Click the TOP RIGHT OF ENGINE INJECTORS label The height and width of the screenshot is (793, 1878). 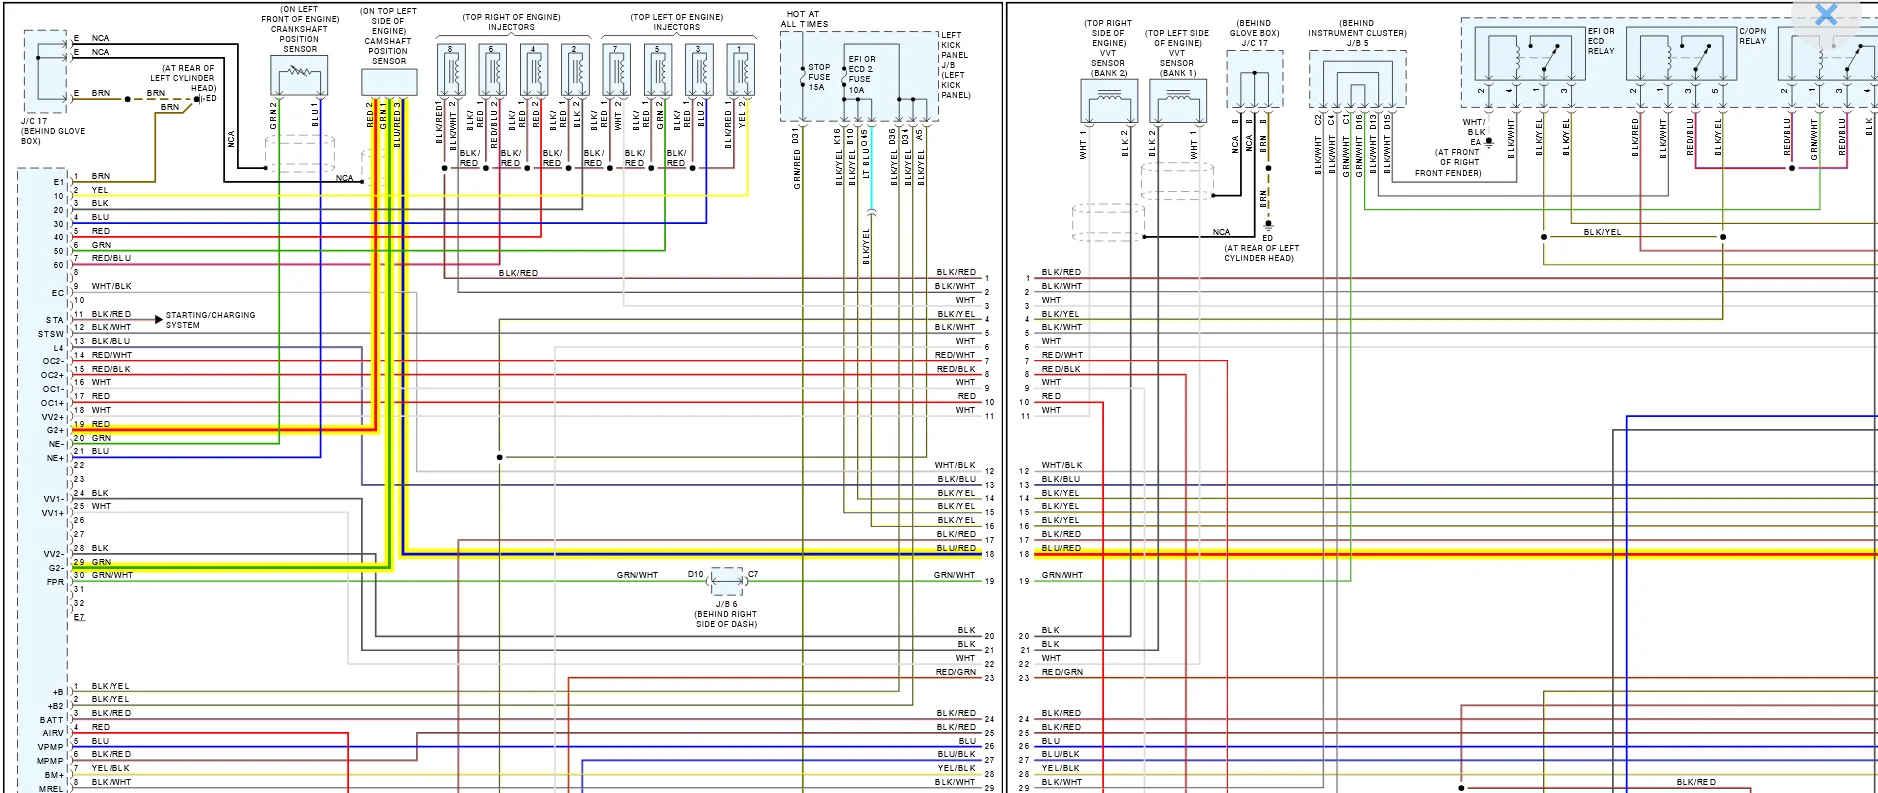click(x=511, y=22)
